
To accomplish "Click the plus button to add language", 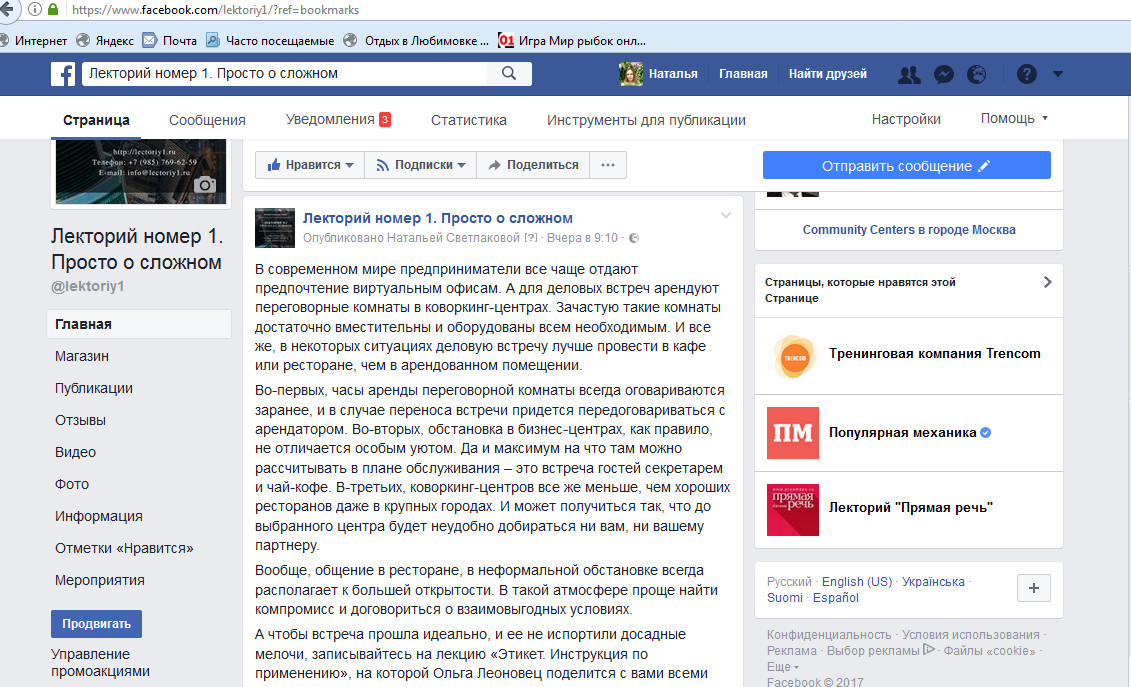I will pos(1034,588).
